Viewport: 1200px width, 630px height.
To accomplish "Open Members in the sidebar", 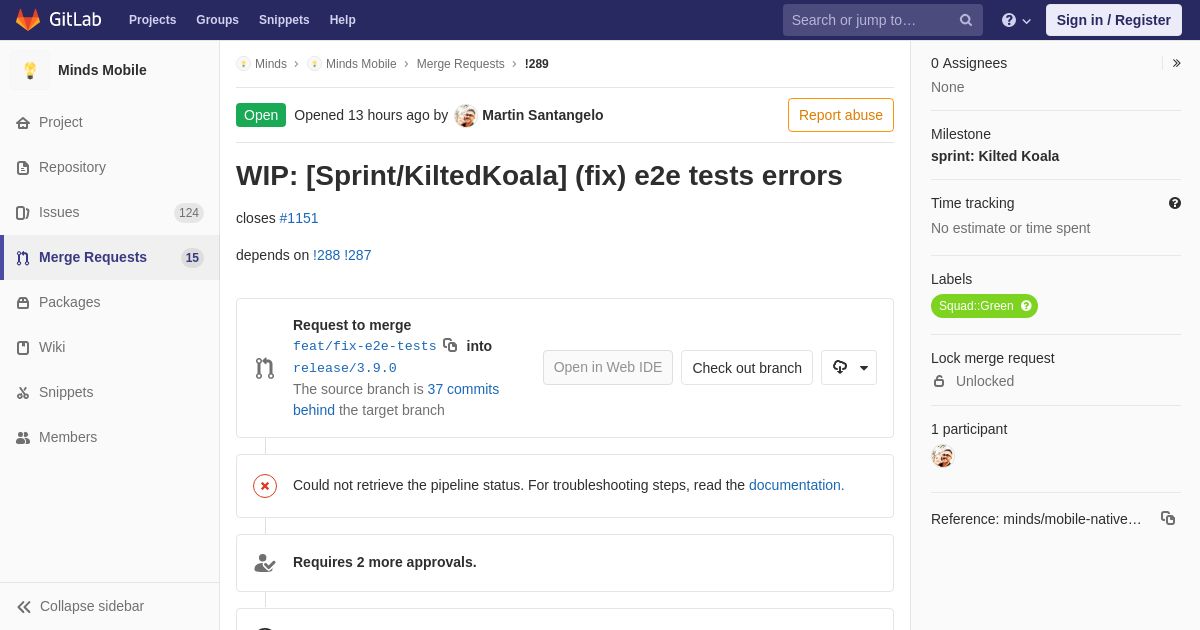I will [x=110, y=437].
